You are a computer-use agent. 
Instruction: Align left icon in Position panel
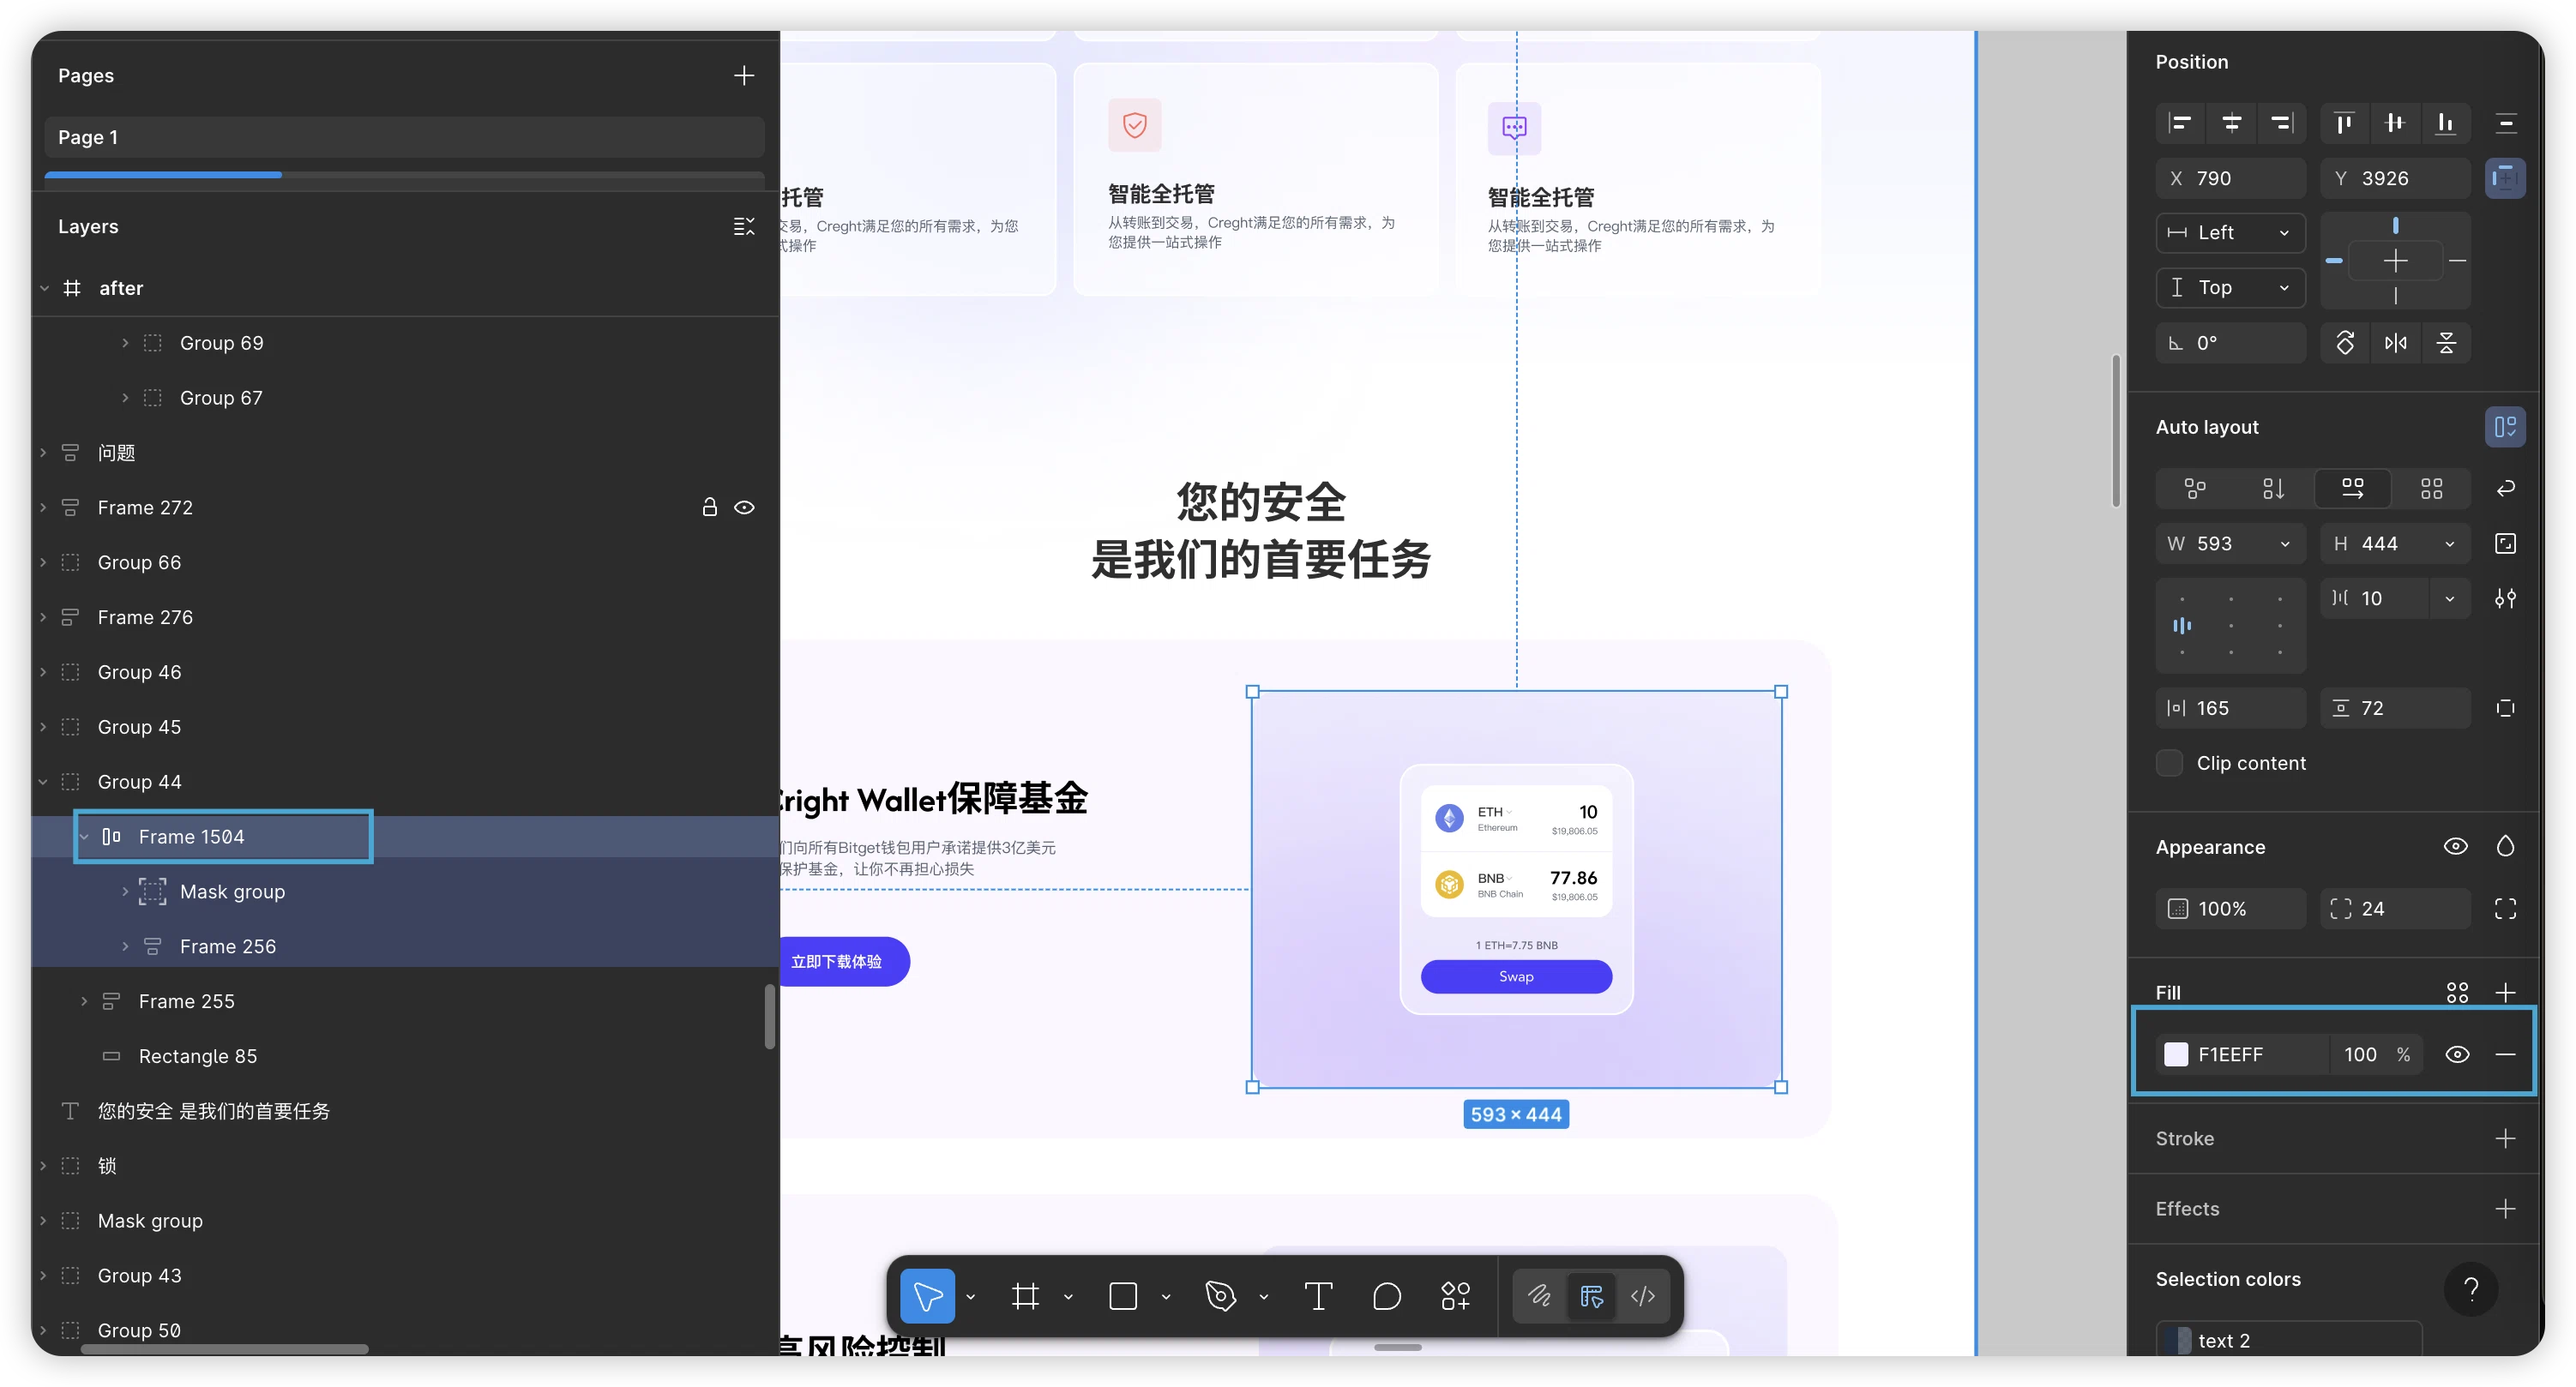(2180, 123)
